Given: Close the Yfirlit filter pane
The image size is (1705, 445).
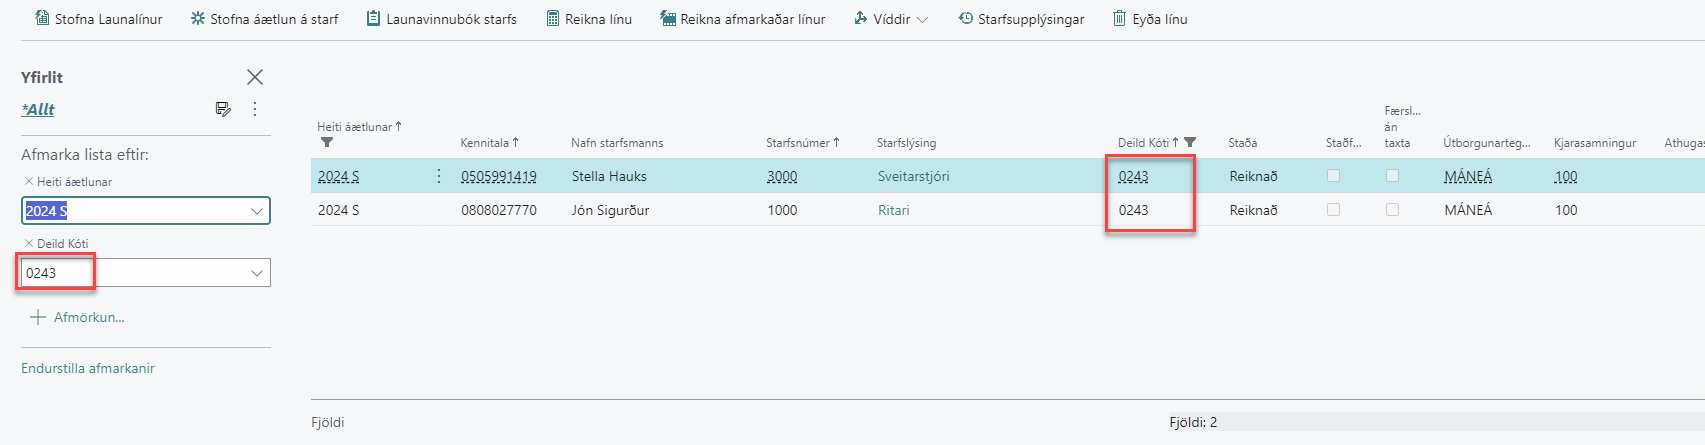Looking at the screenshot, I should 255,77.
